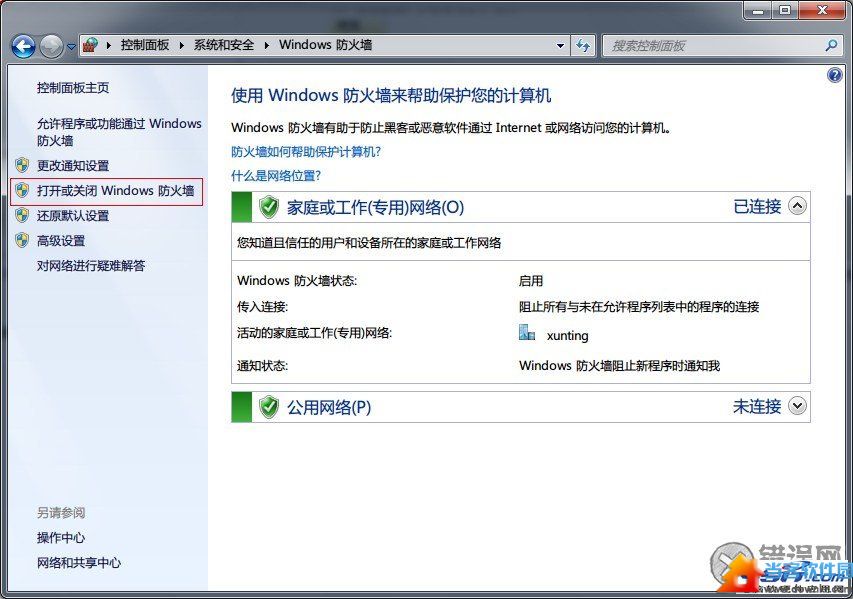This screenshot has height=599, width=853.
Task: Click 阻止所有与未在允许程序列表中的程序的连接 value
Action: [639, 307]
